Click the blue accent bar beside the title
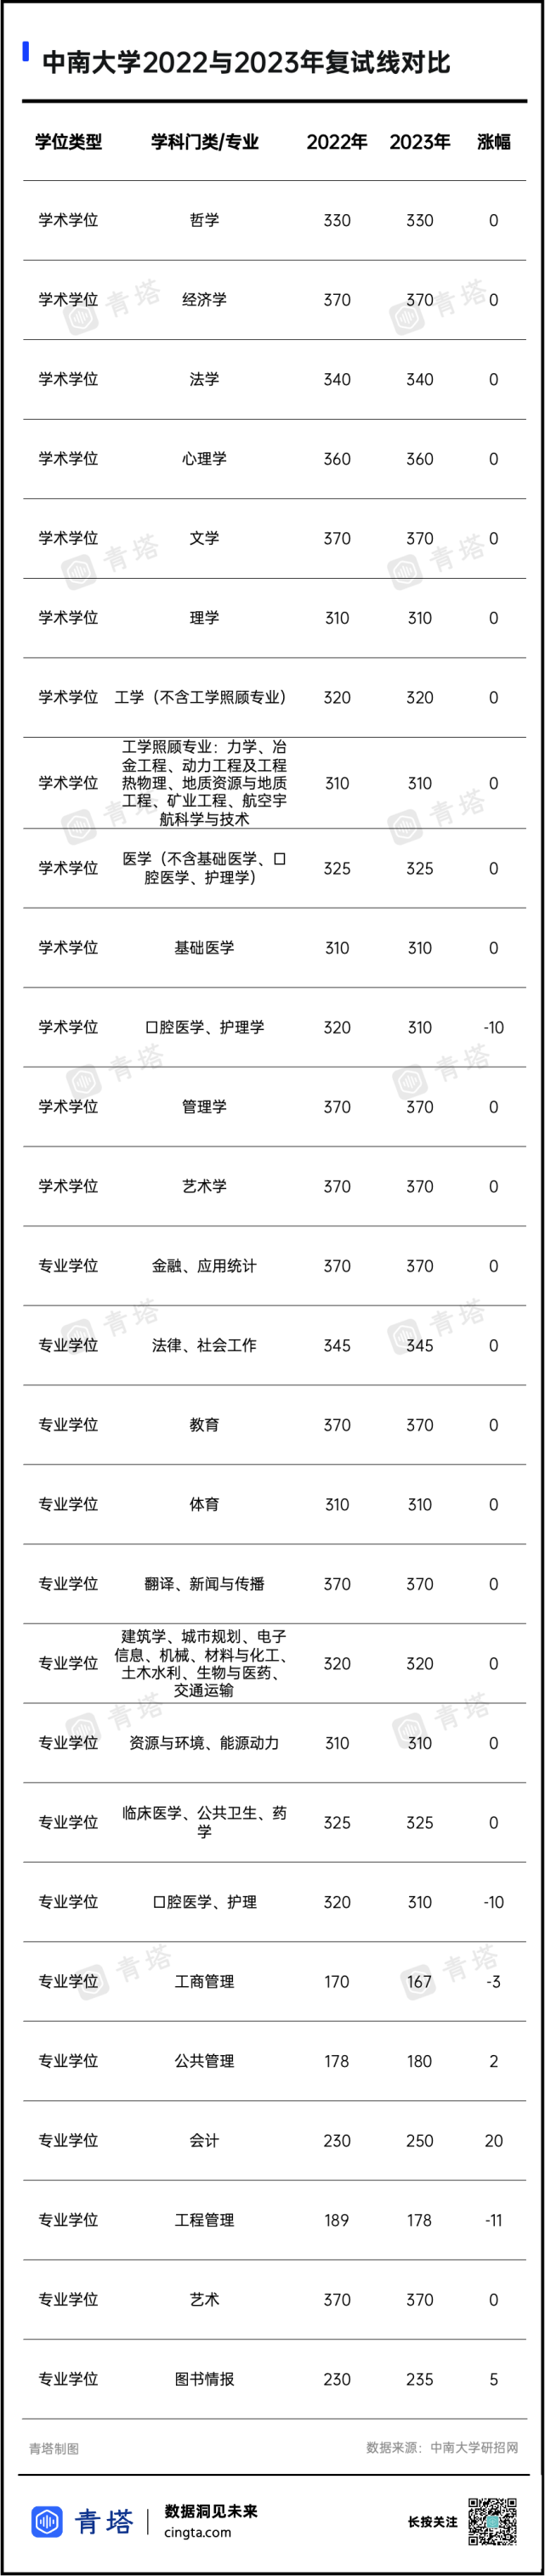 click(x=26, y=51)
